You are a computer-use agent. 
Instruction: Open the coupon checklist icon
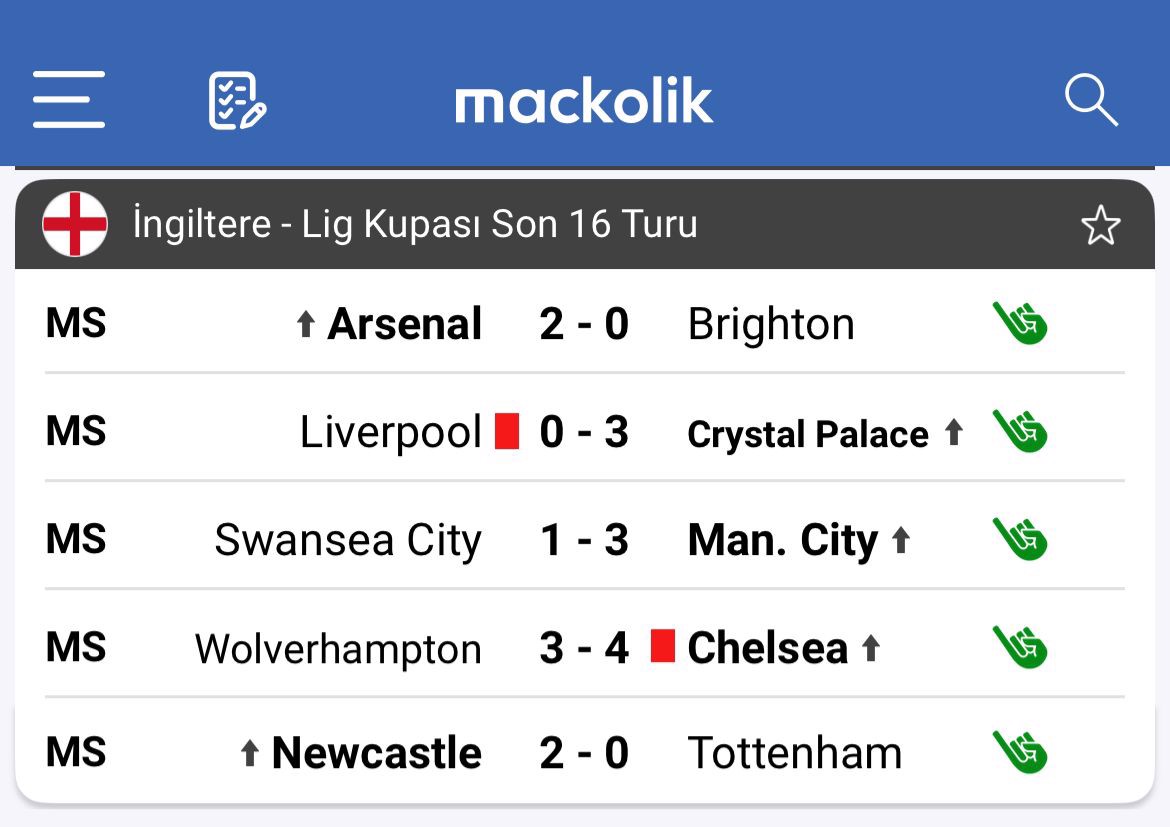click(x=237, y=100)
